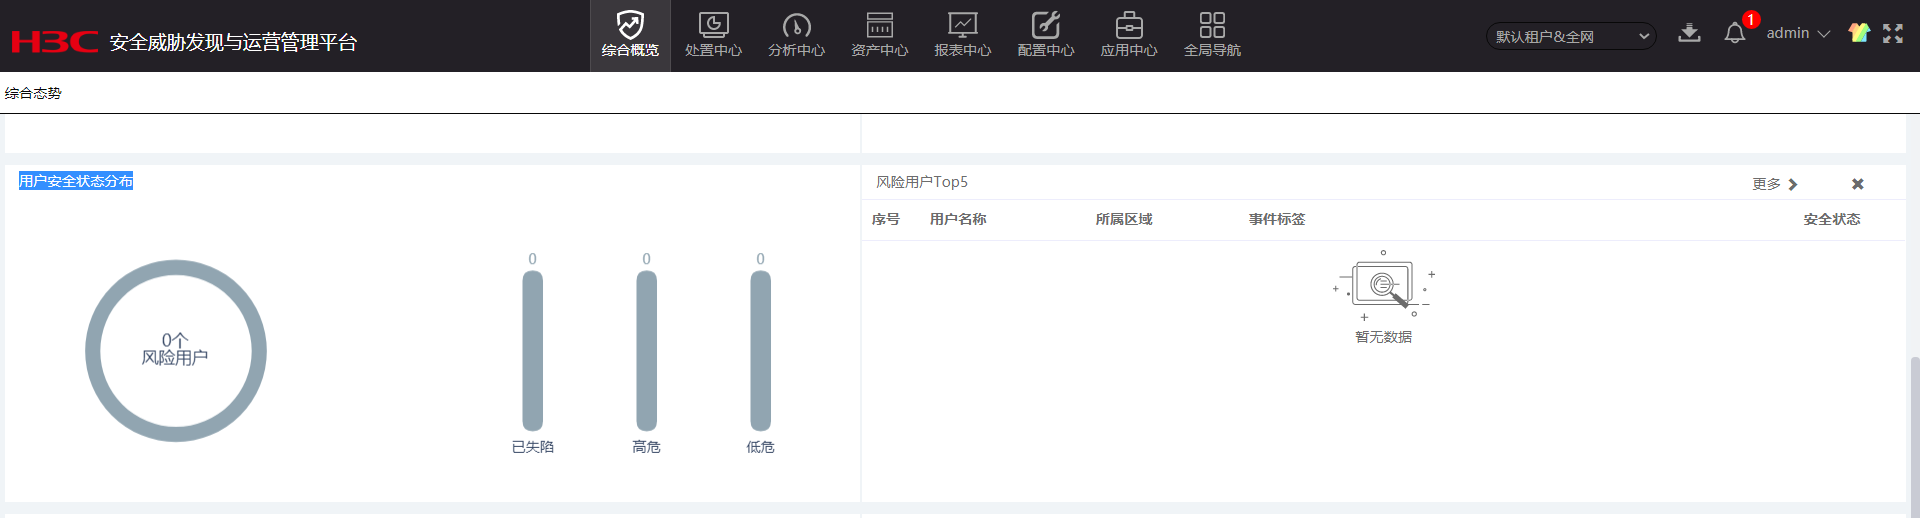This screenshot has height=518, width=1920.
Task: Go to 分析中心 in top navigation
Action: pos(796,36)
